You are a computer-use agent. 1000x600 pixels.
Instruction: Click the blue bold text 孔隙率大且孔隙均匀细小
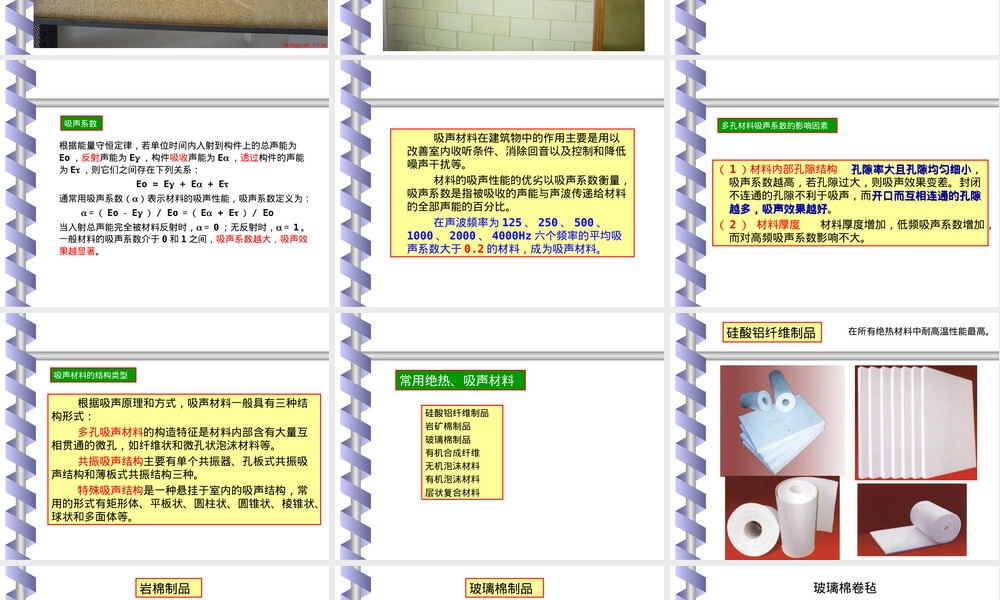coord(912,169)
